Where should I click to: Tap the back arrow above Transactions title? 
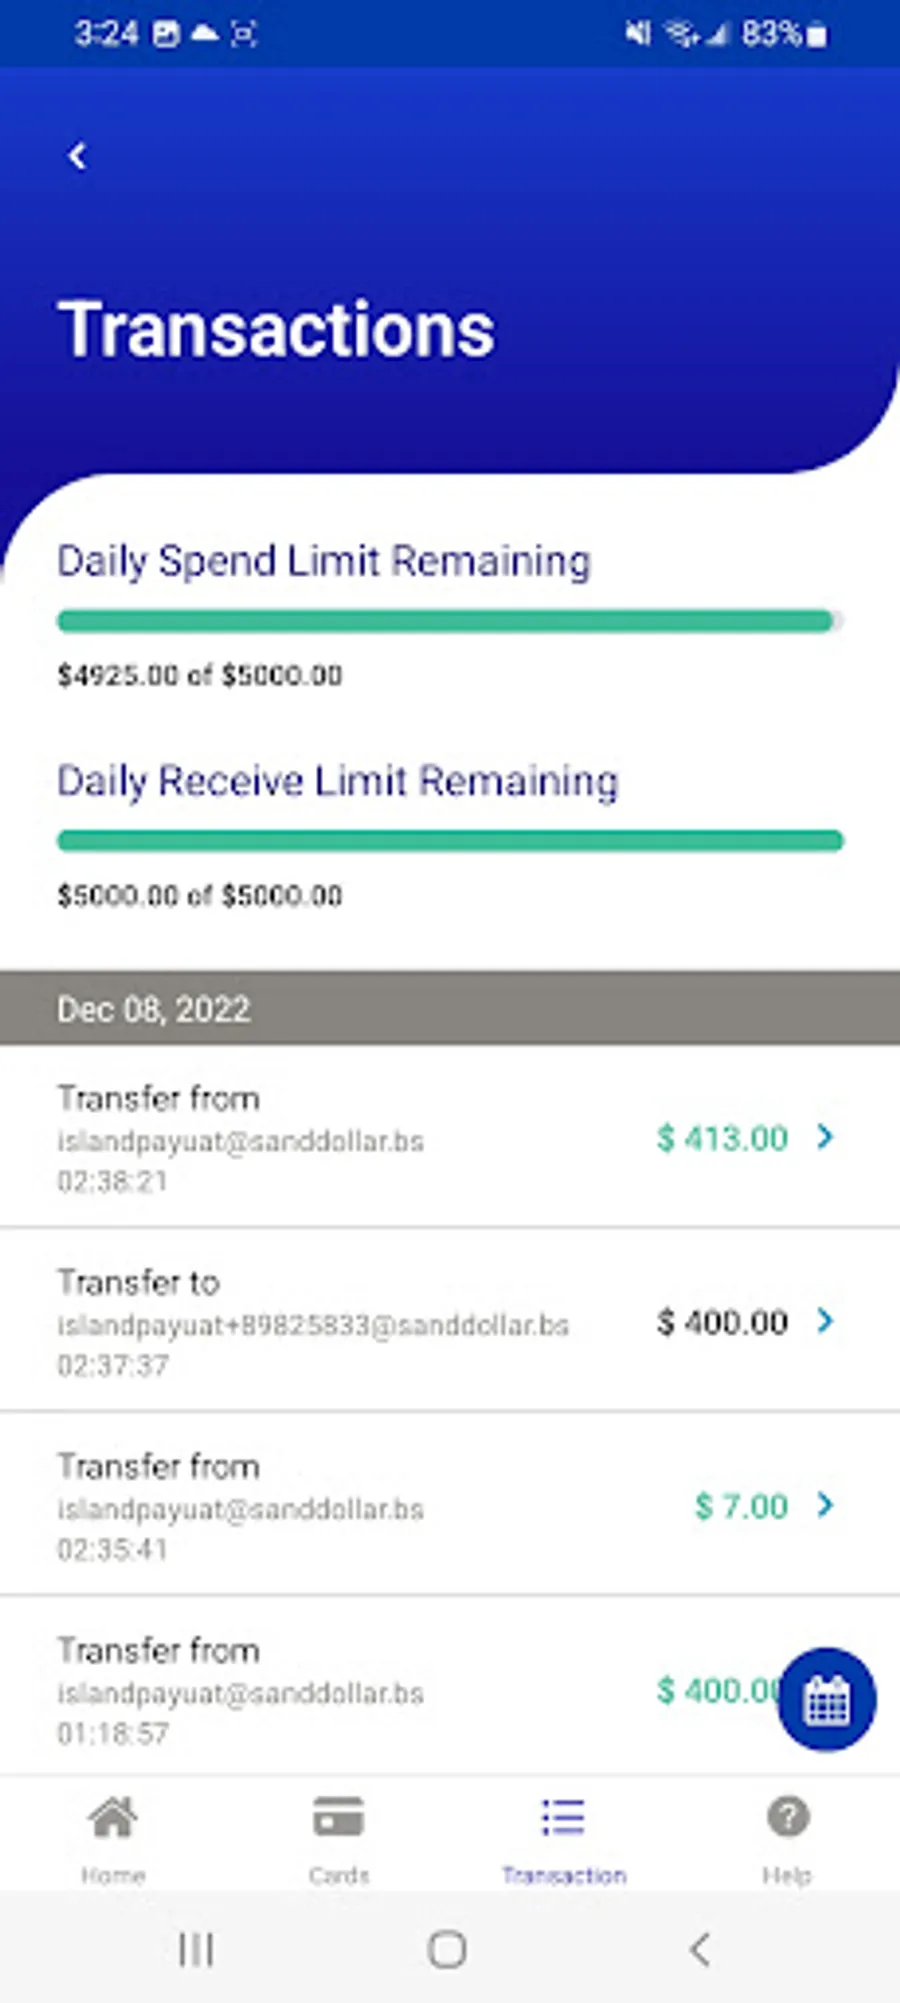[77, 156]
